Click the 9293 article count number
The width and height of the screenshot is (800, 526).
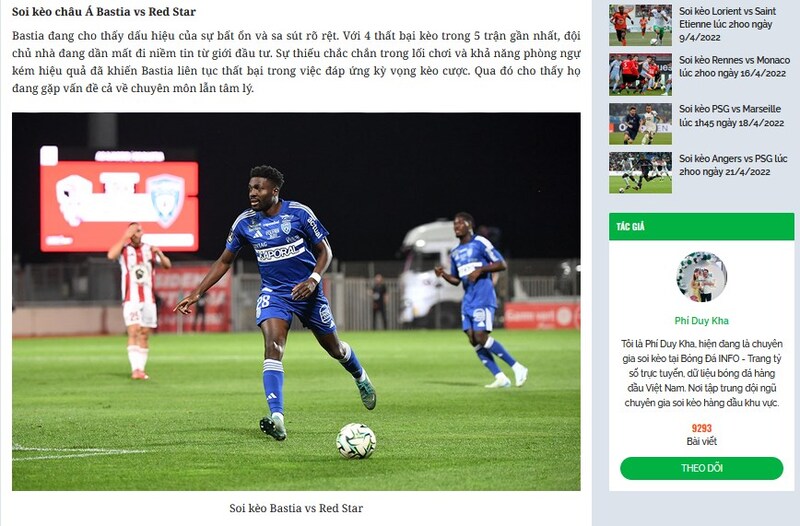(x=702, y=429)
